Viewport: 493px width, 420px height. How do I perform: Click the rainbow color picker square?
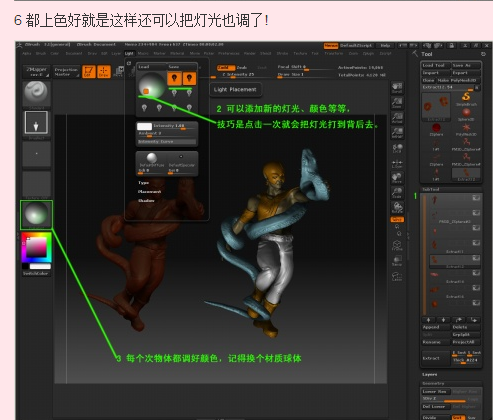[x=37, y=248]
